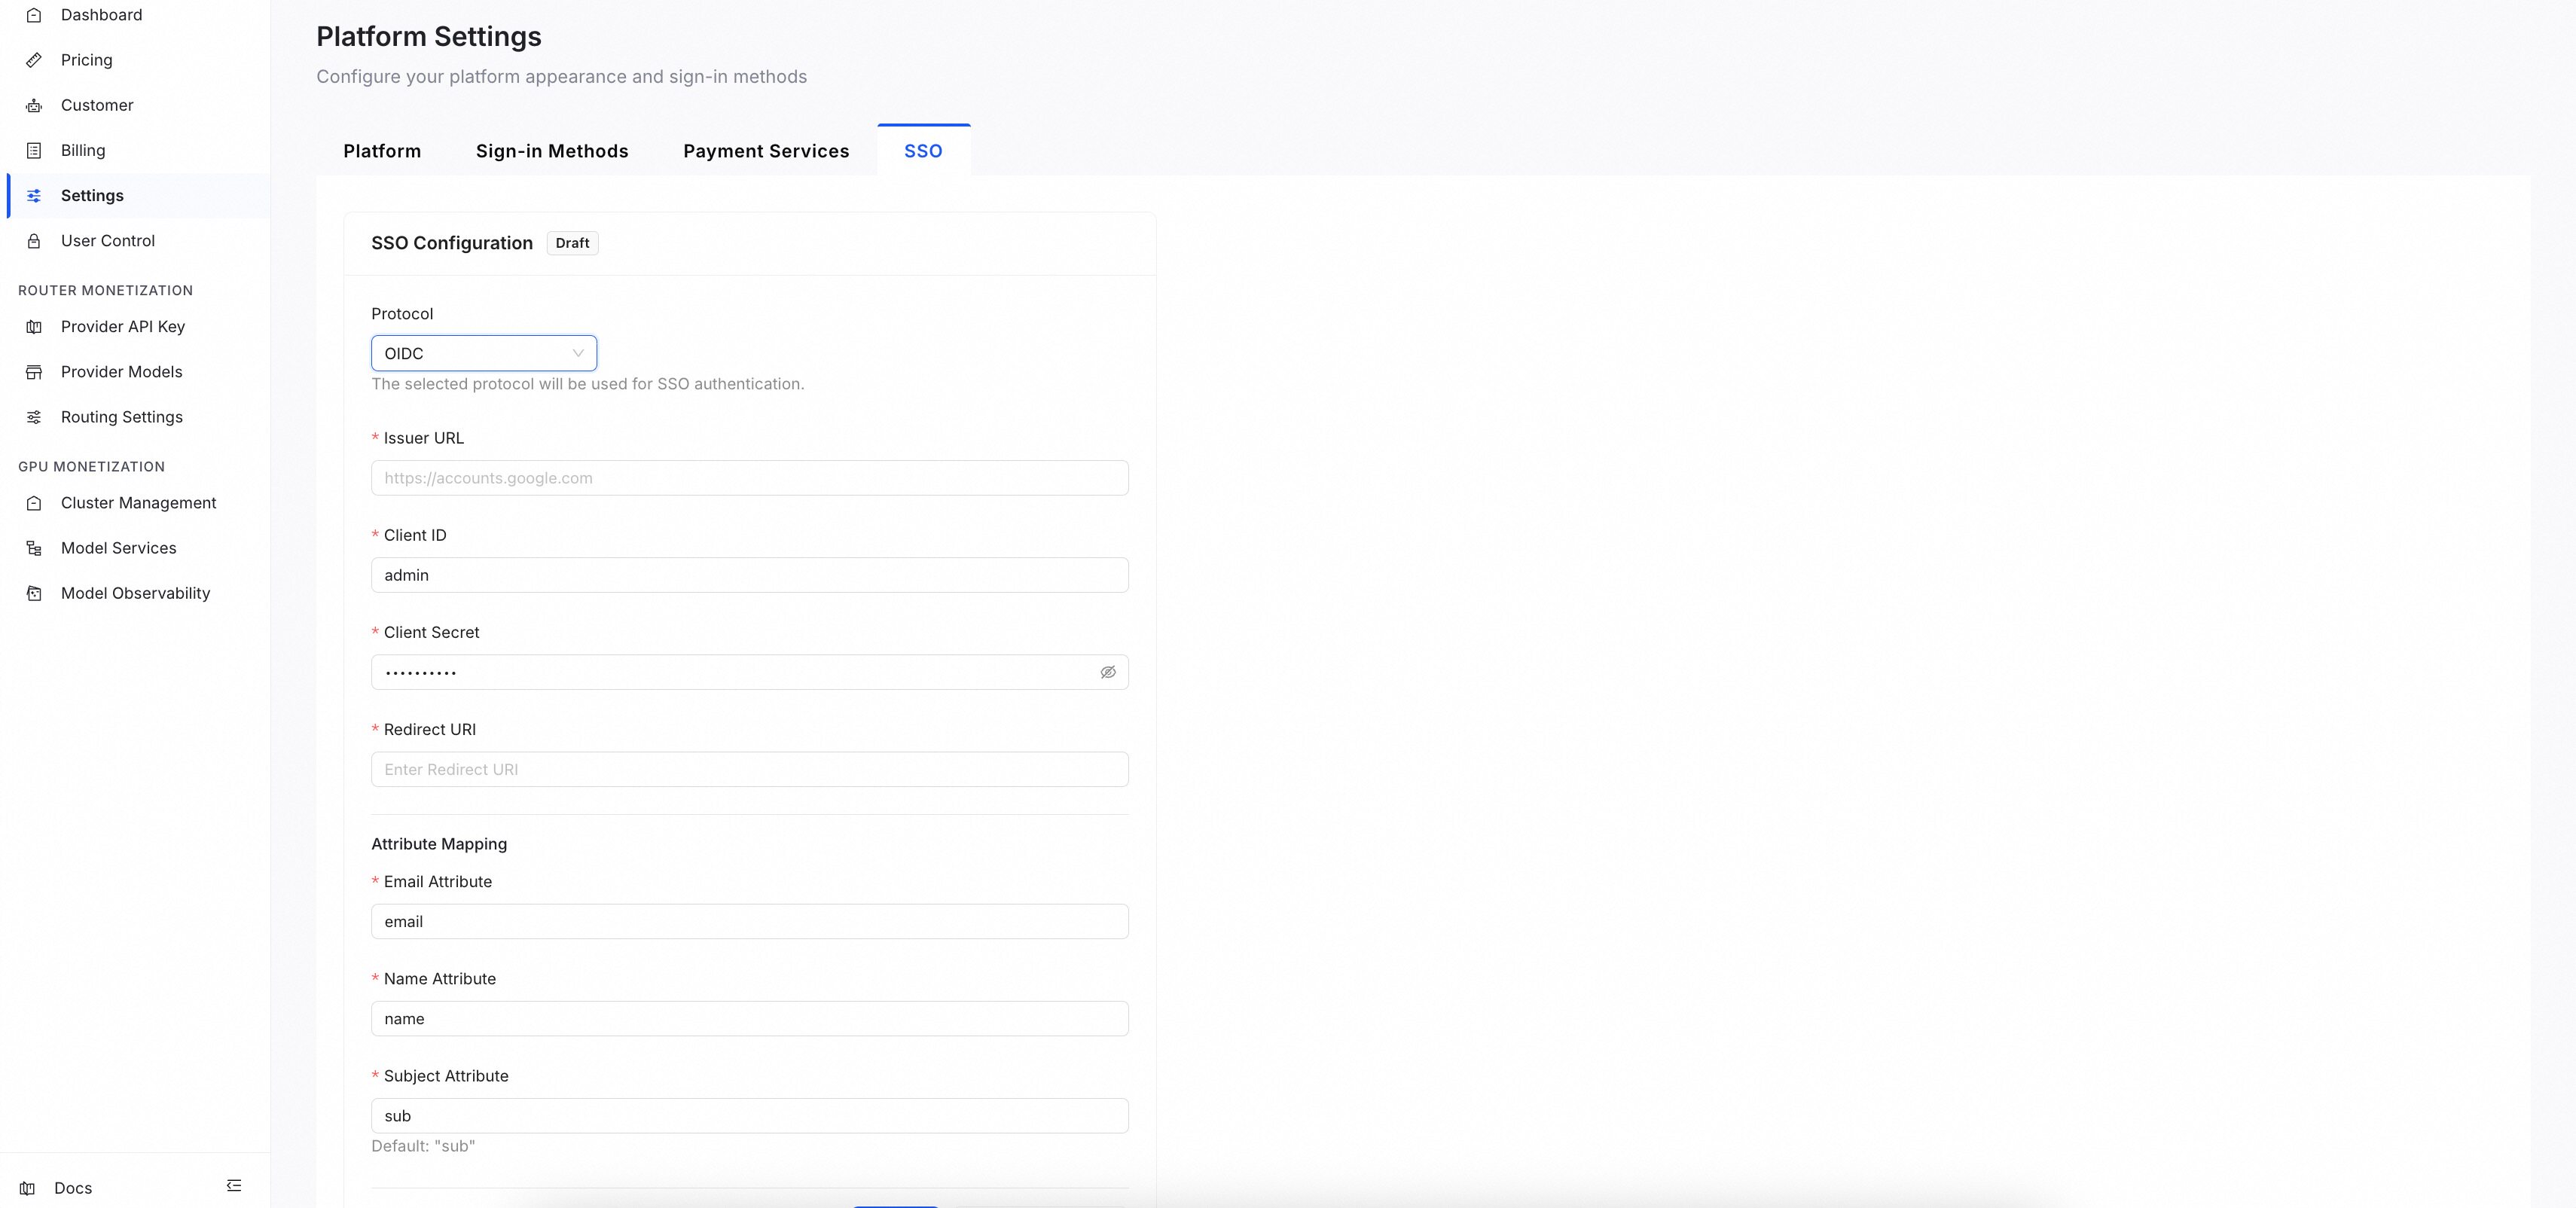2576x1208 pixels.
Task: Select the SSO tab
Action: [x=923, y=151]
